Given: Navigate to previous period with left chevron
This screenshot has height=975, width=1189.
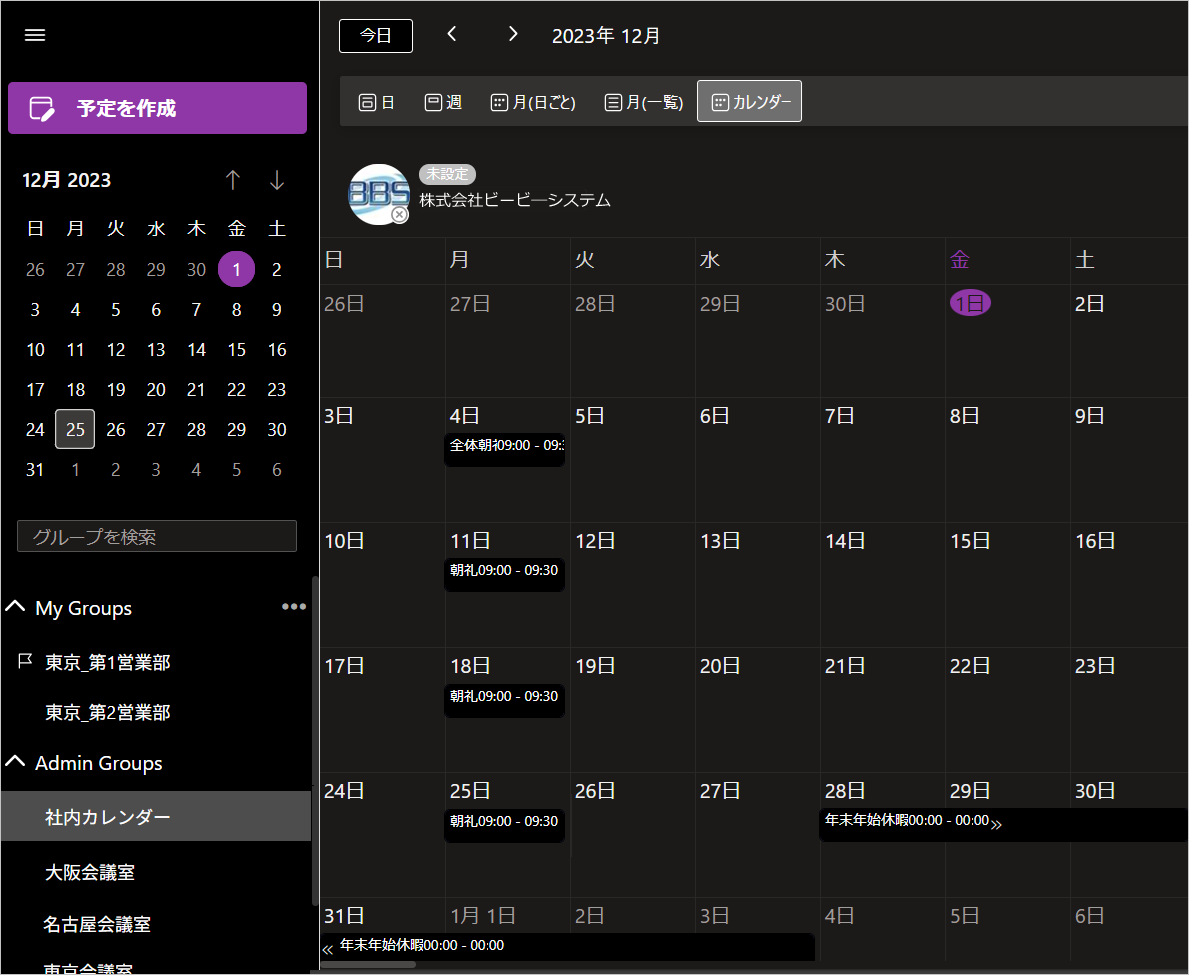Looking at the screenshot, I should click(x=452, y=34).
